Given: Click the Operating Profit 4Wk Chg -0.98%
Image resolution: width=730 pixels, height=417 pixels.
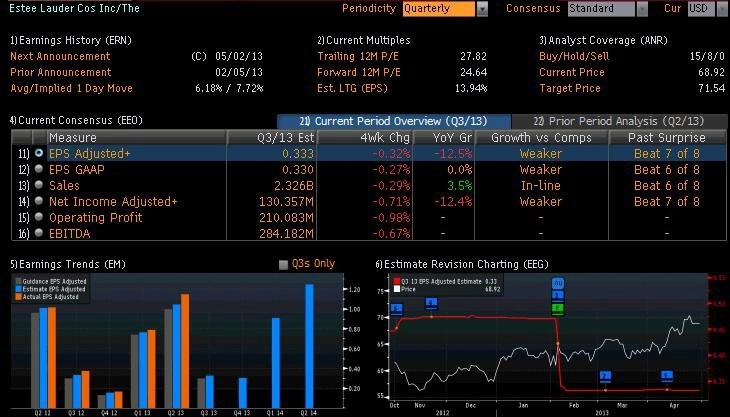Looking at the screenshot, I should click(x=391, y=217).
